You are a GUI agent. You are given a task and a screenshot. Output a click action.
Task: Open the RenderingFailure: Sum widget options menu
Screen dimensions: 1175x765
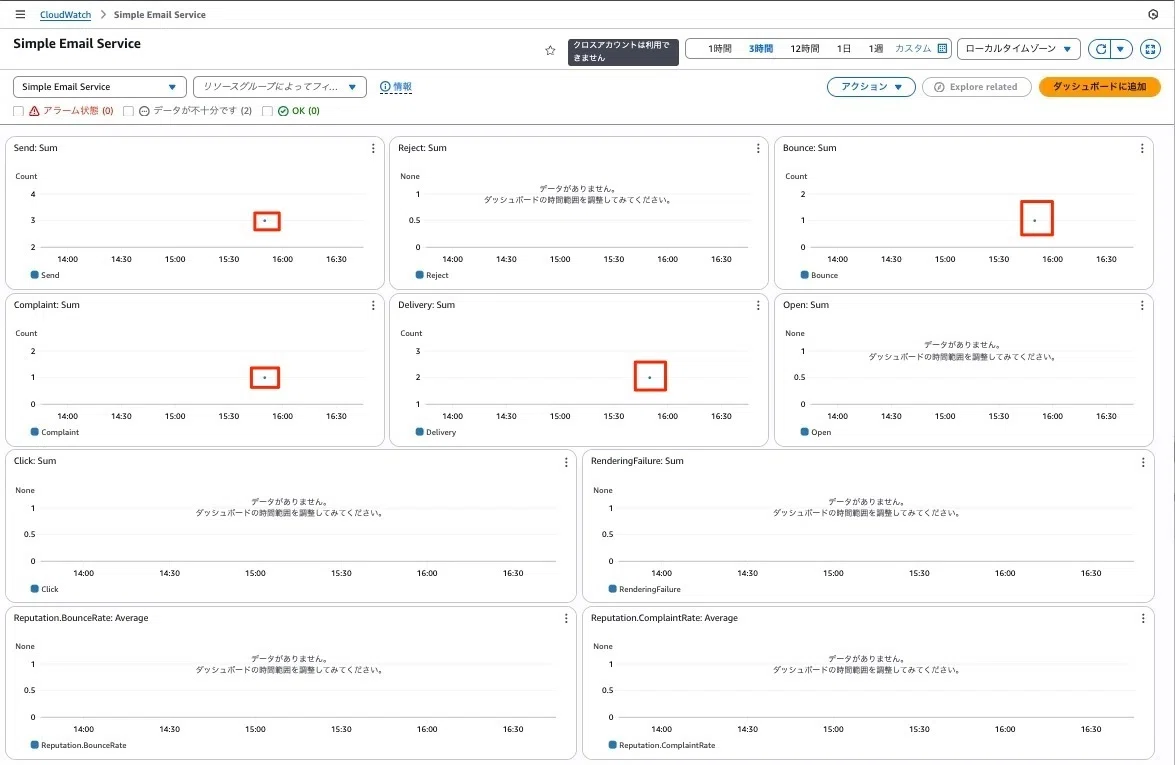[x=1143, y=462]
